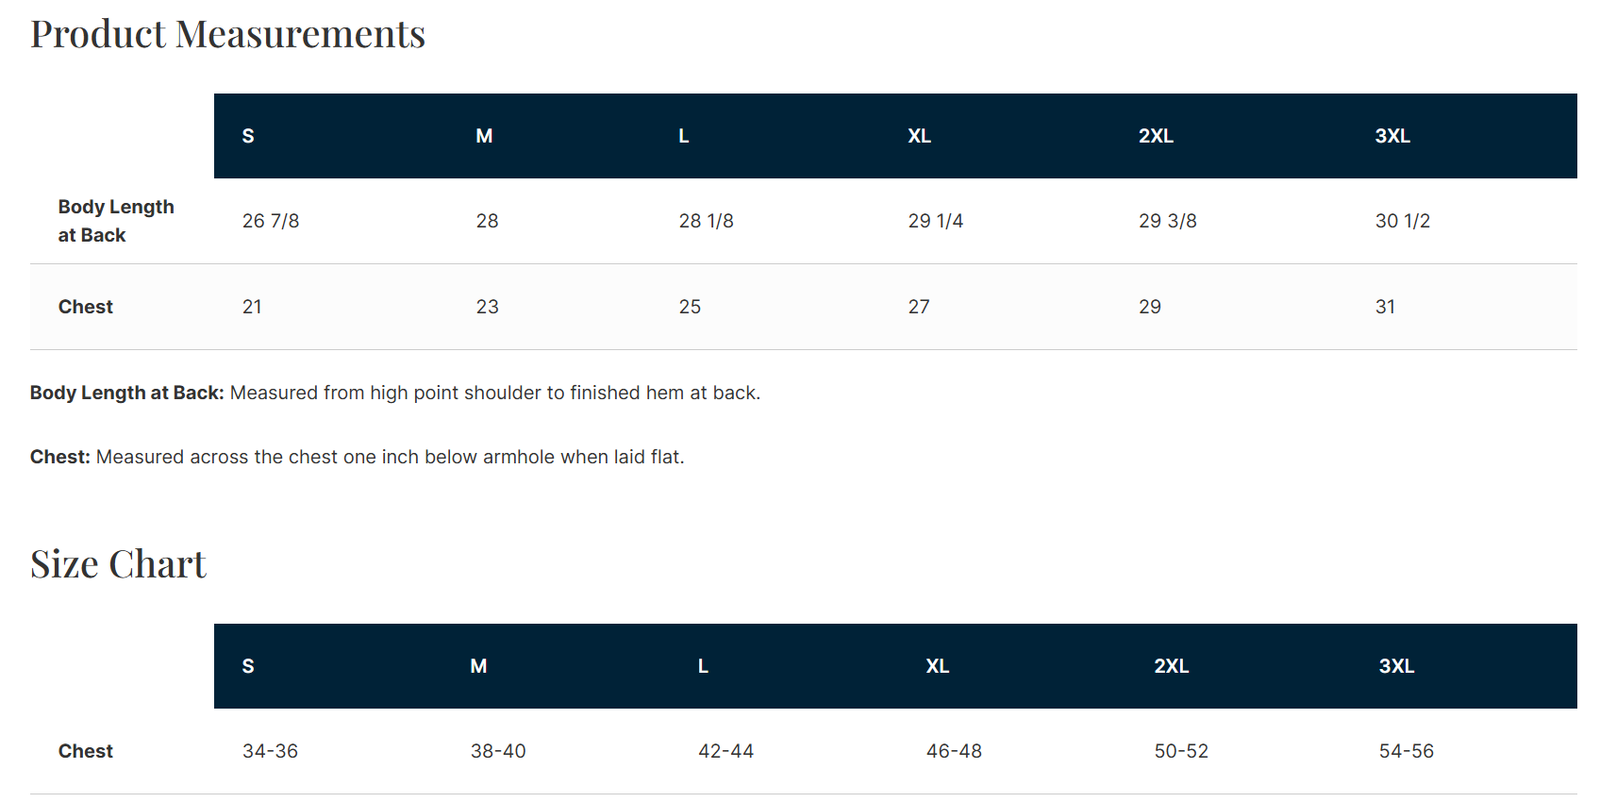This screenshot has width=1600, height=804.
Task: Select the 3XL column header in Product Measurements
Action: click(1392, 136)
